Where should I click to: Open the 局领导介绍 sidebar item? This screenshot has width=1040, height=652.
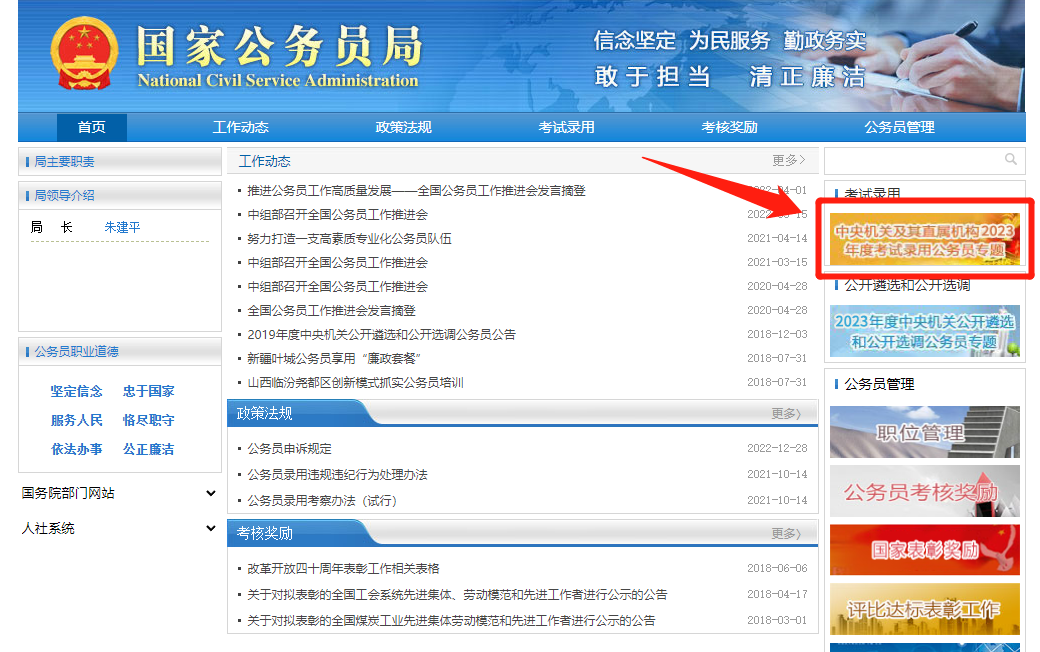click(x=64, y=196)
